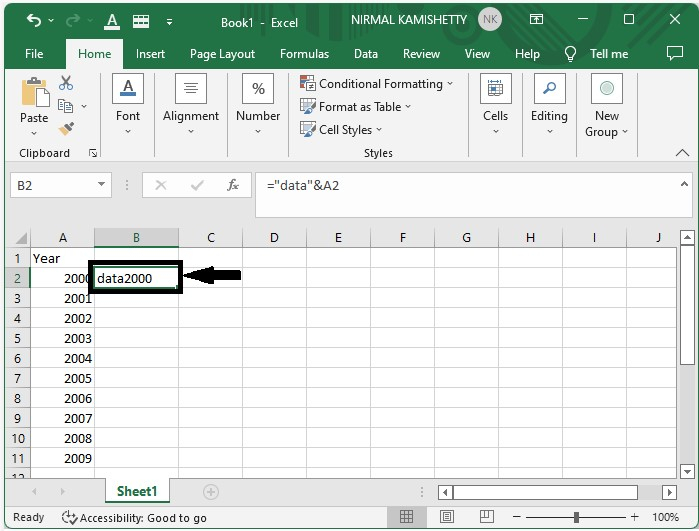The width and height of the screenshot is (699, 531).
Task: Open Cell Styles menu
Action: pos(341,130)
